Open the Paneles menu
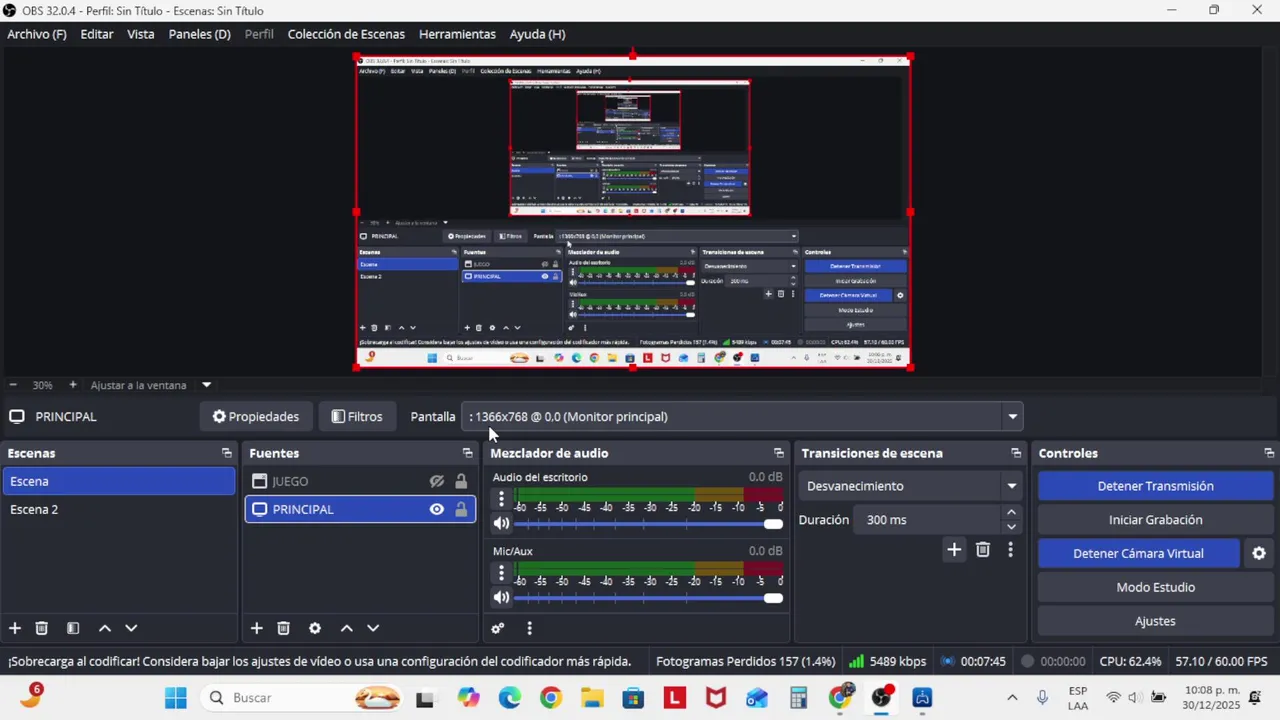The image size is (1280, 720). pos(199,34)
